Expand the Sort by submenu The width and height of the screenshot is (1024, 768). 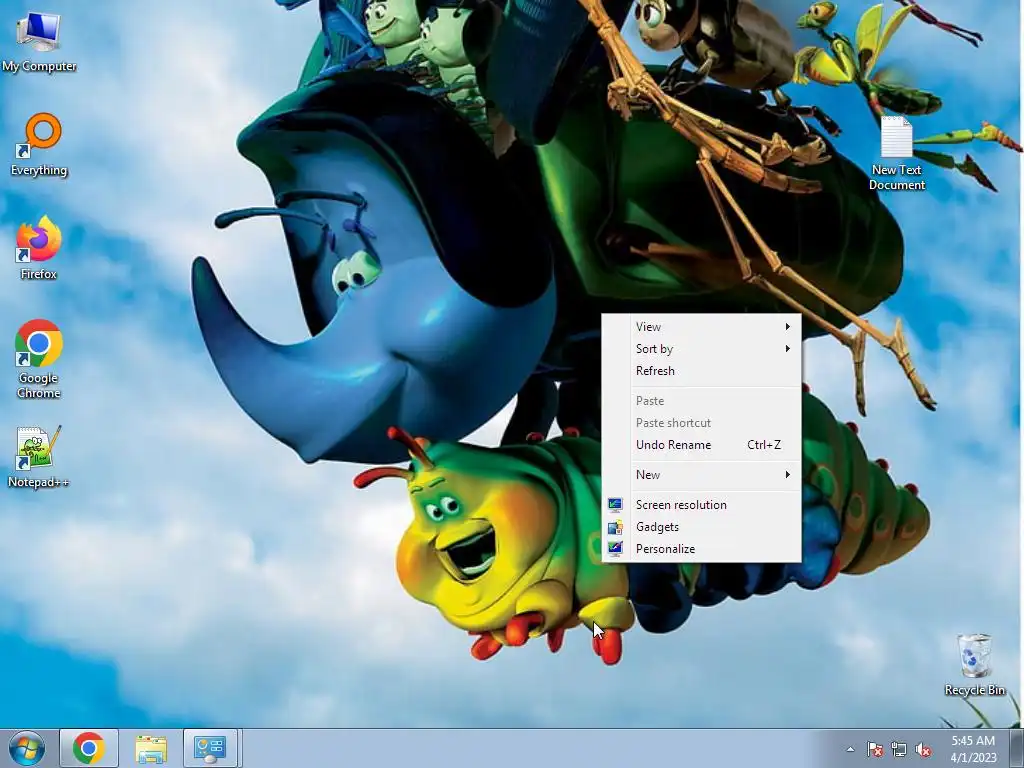point(701,349)
